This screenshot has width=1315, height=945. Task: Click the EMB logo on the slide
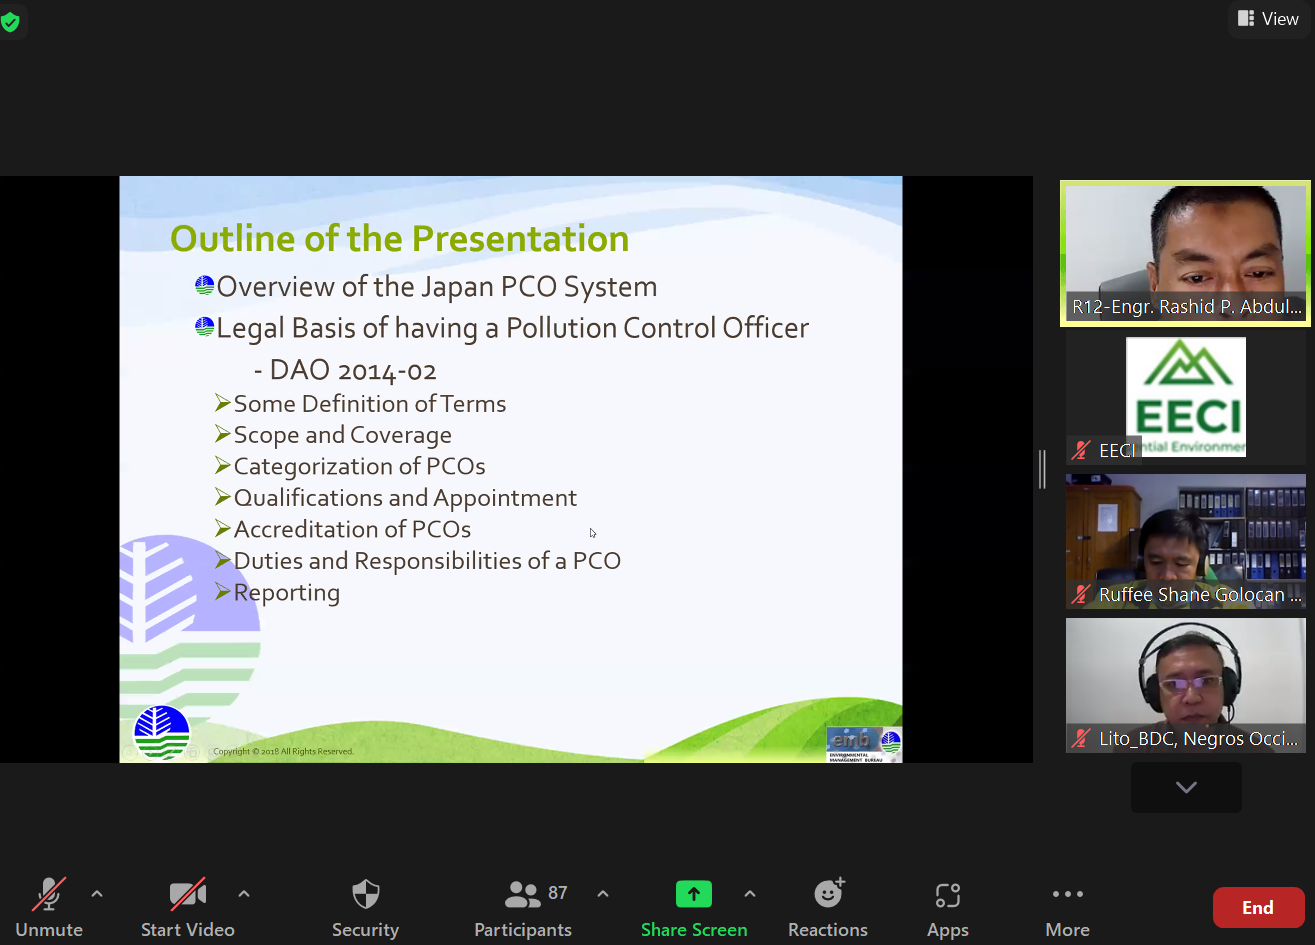point(864,744)
